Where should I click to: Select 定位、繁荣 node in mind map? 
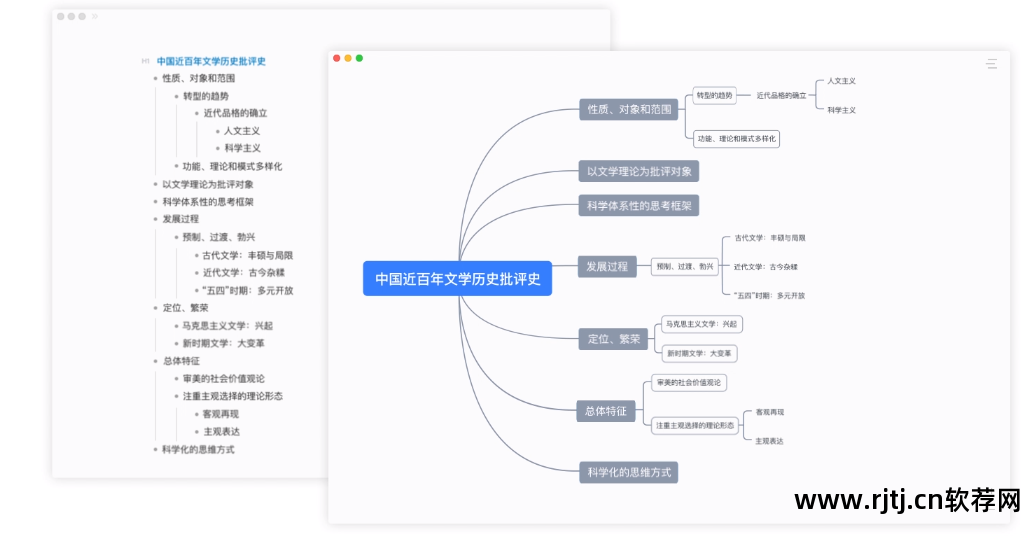click(x=613, y=339)
